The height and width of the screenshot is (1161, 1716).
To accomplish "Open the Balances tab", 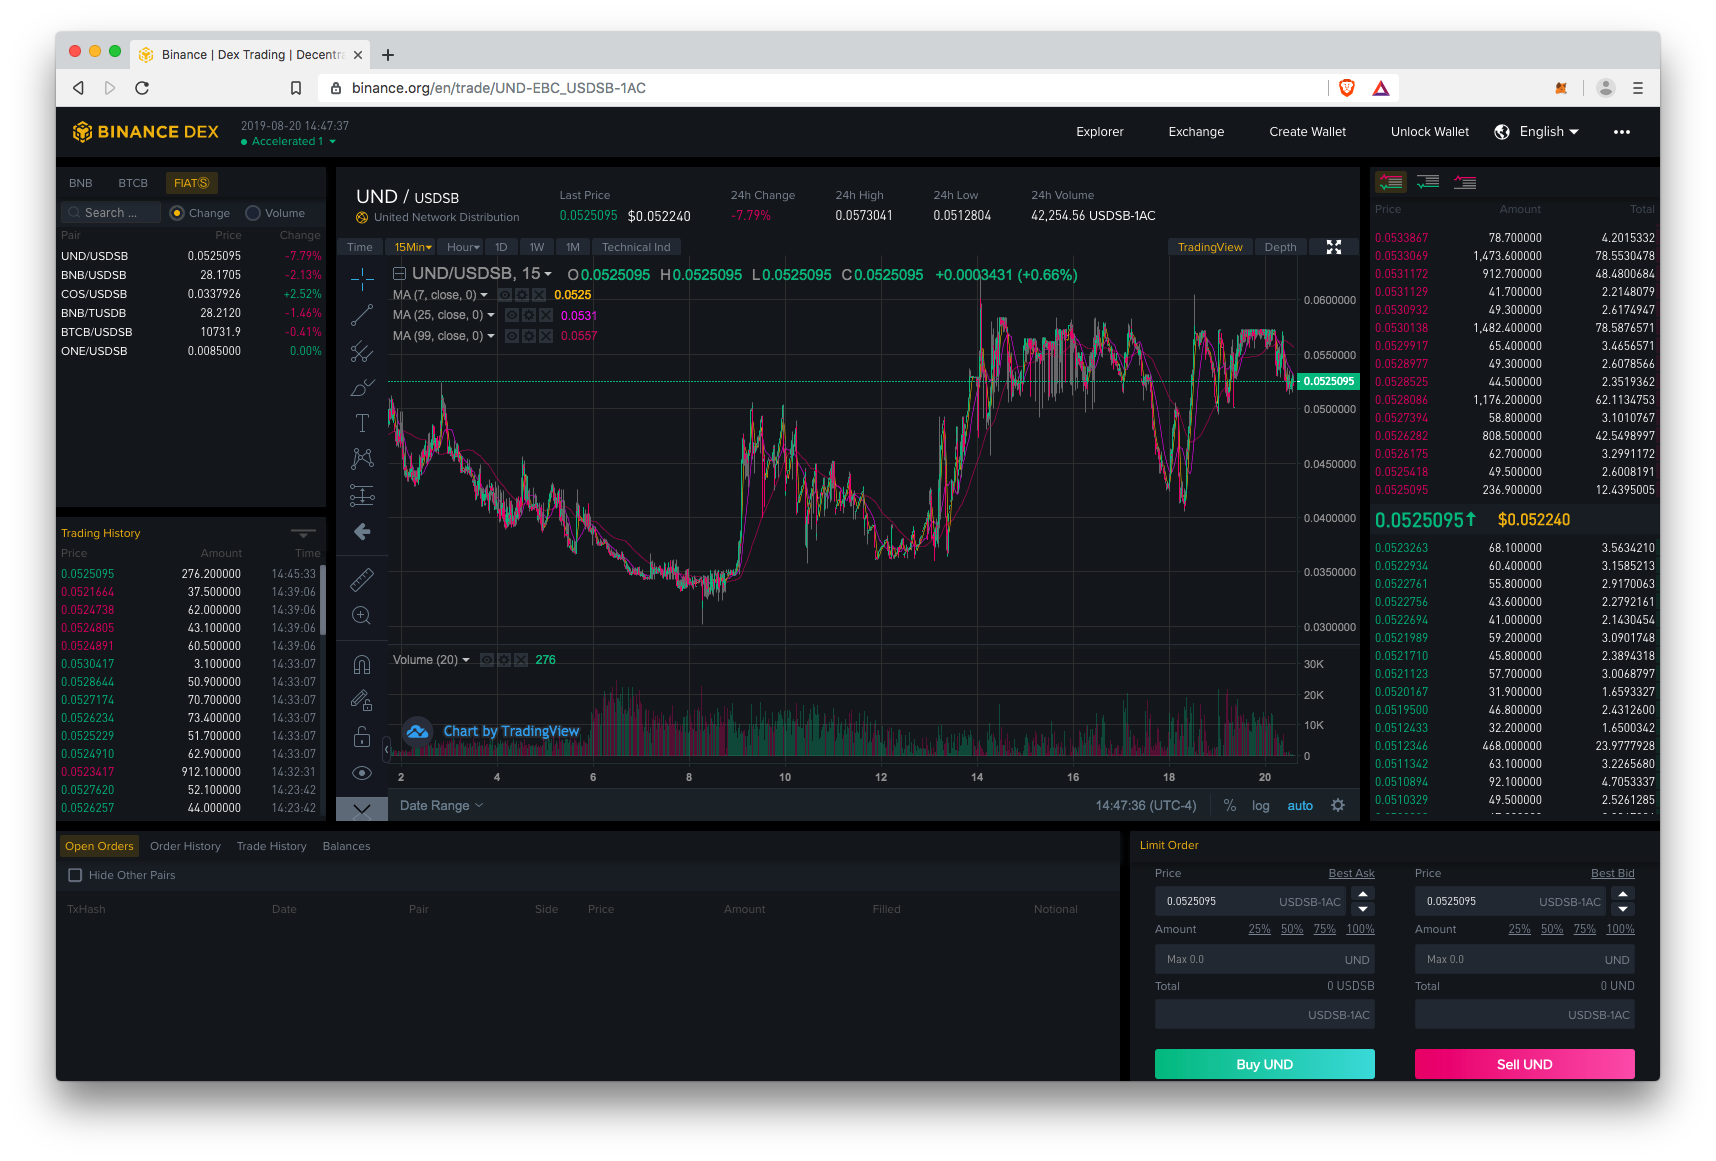I will [346, 846].
